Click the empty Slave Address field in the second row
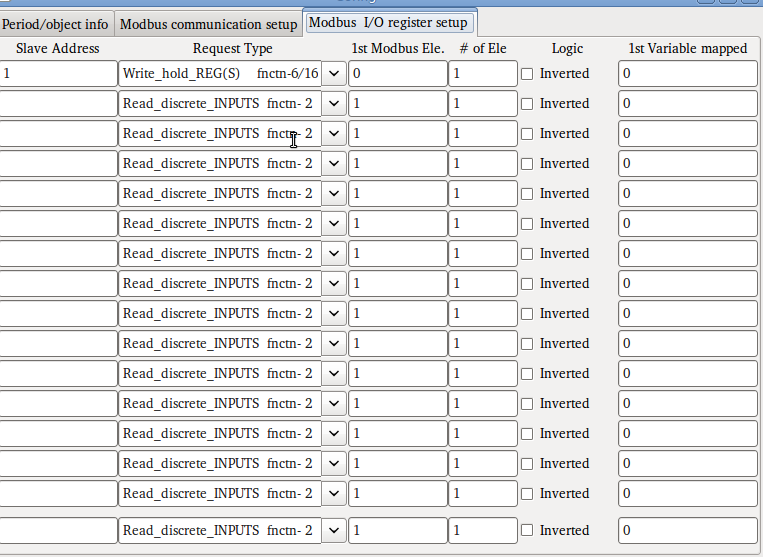This screenshot has width=763, height=557. pos(58,104)
